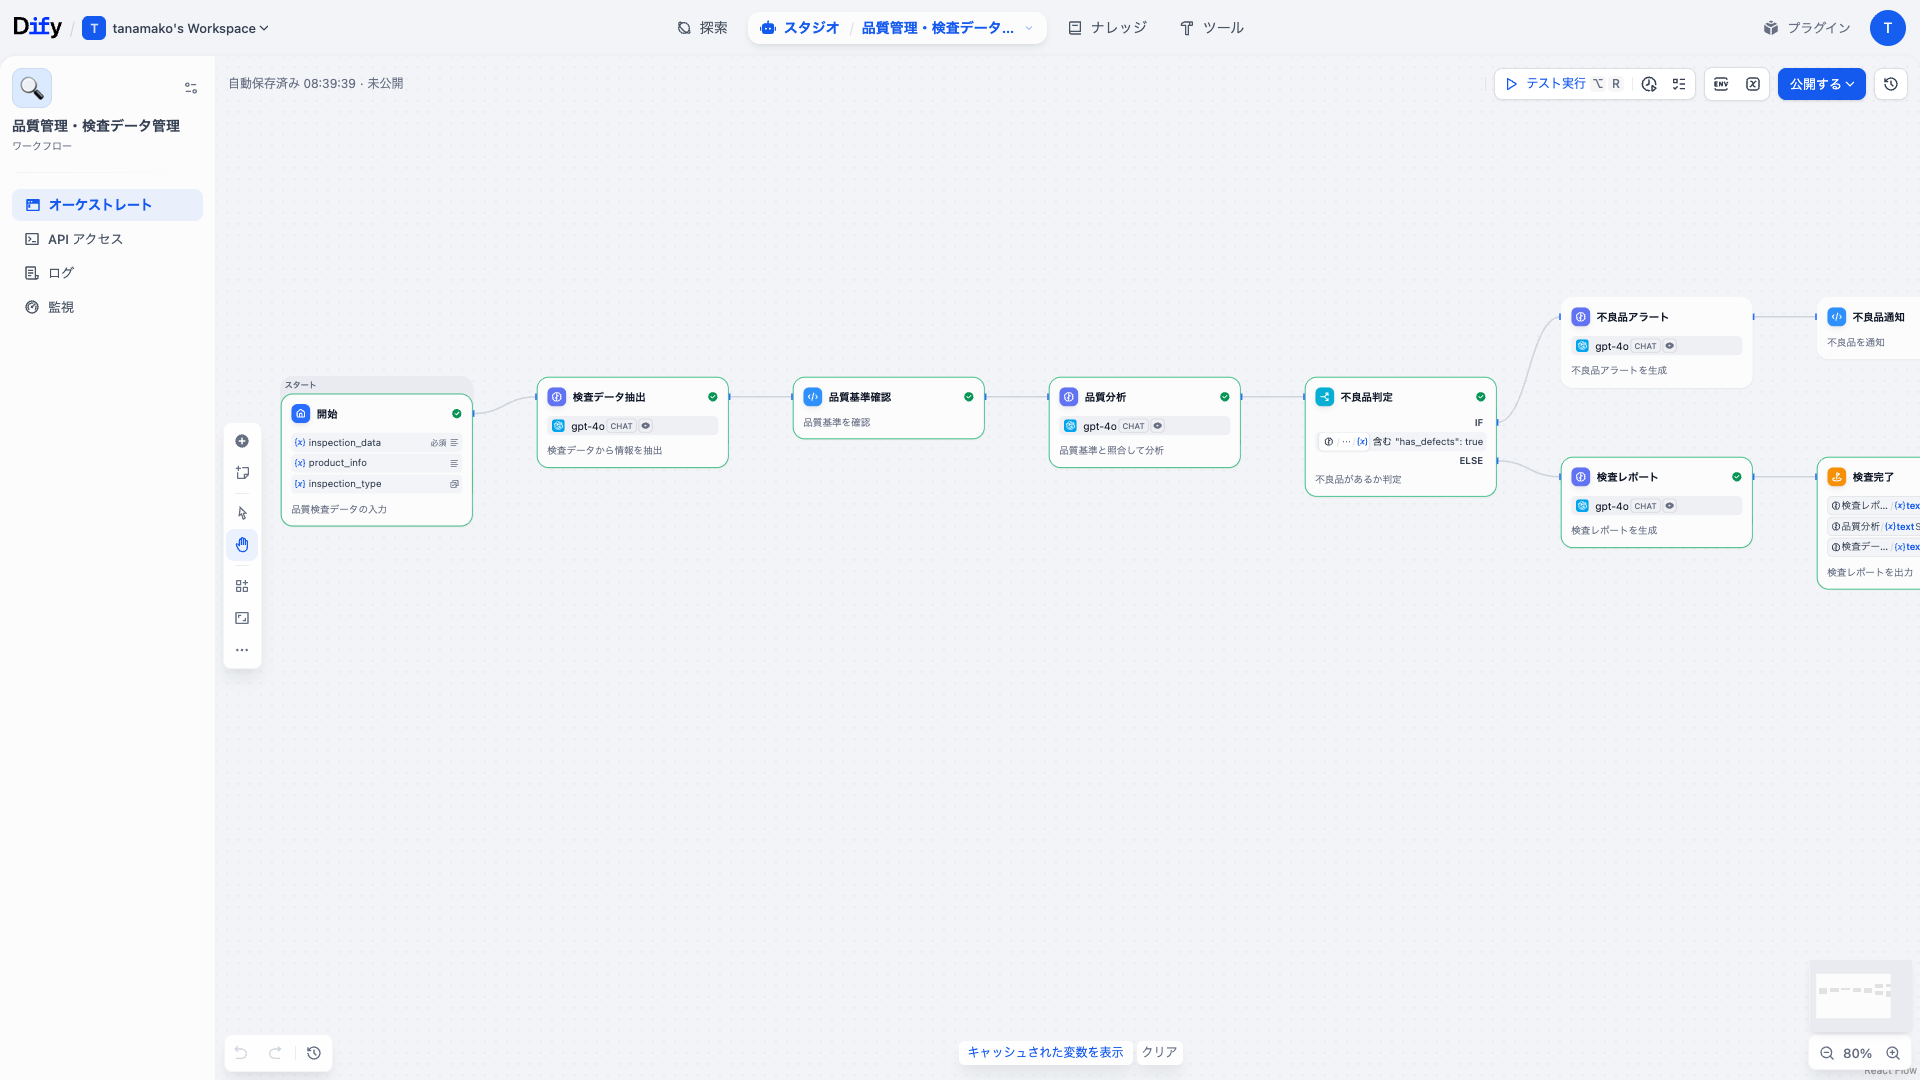This screenshot has width=1920, height=1080.
Task: Open the conversation variables (x) panel
Action: pos(1752,84)
